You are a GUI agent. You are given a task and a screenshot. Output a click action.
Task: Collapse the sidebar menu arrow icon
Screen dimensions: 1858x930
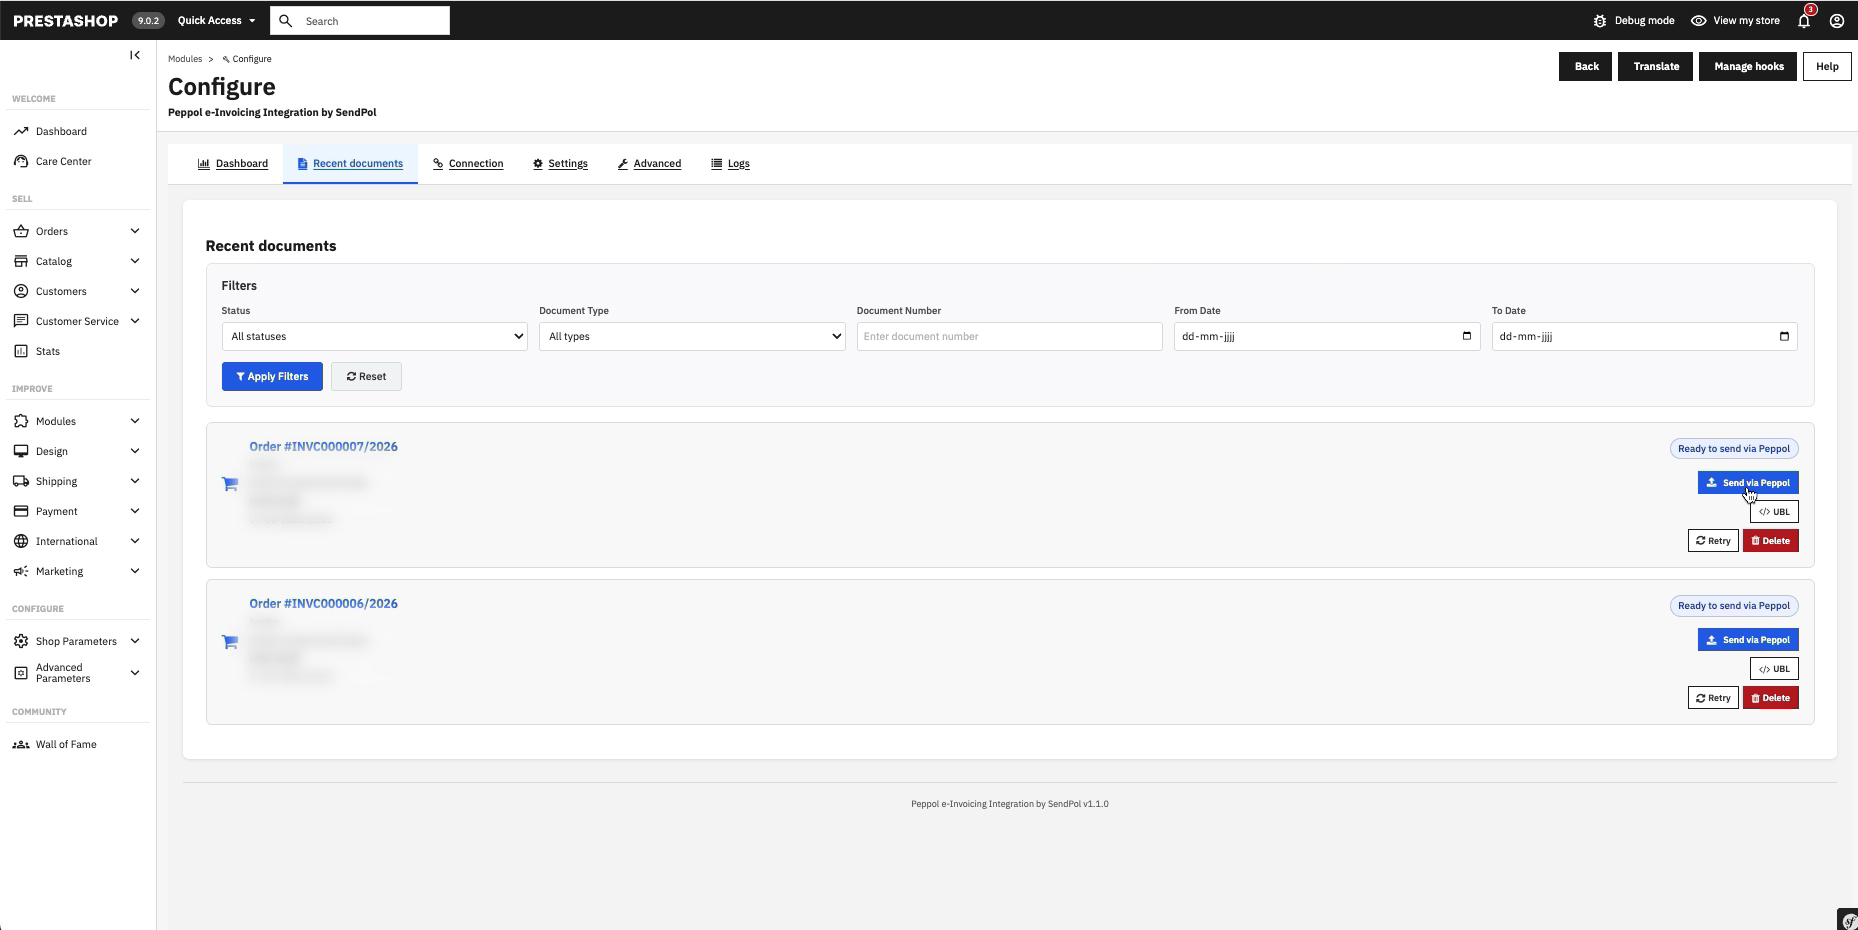[135, 55]
